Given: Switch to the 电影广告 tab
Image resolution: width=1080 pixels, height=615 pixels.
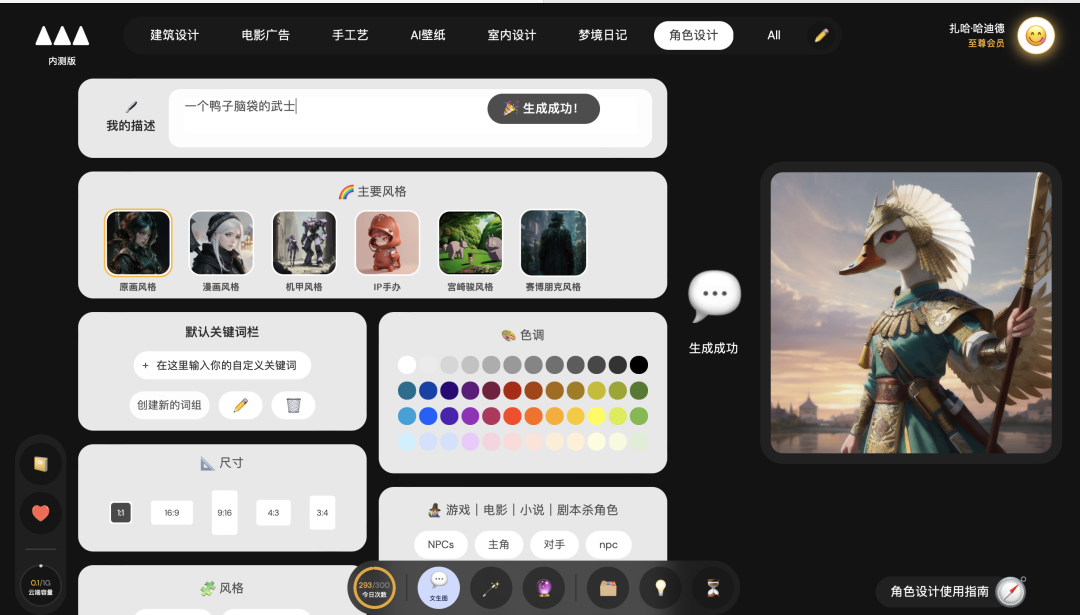Looking at the screenshot, I should (265, 35).
